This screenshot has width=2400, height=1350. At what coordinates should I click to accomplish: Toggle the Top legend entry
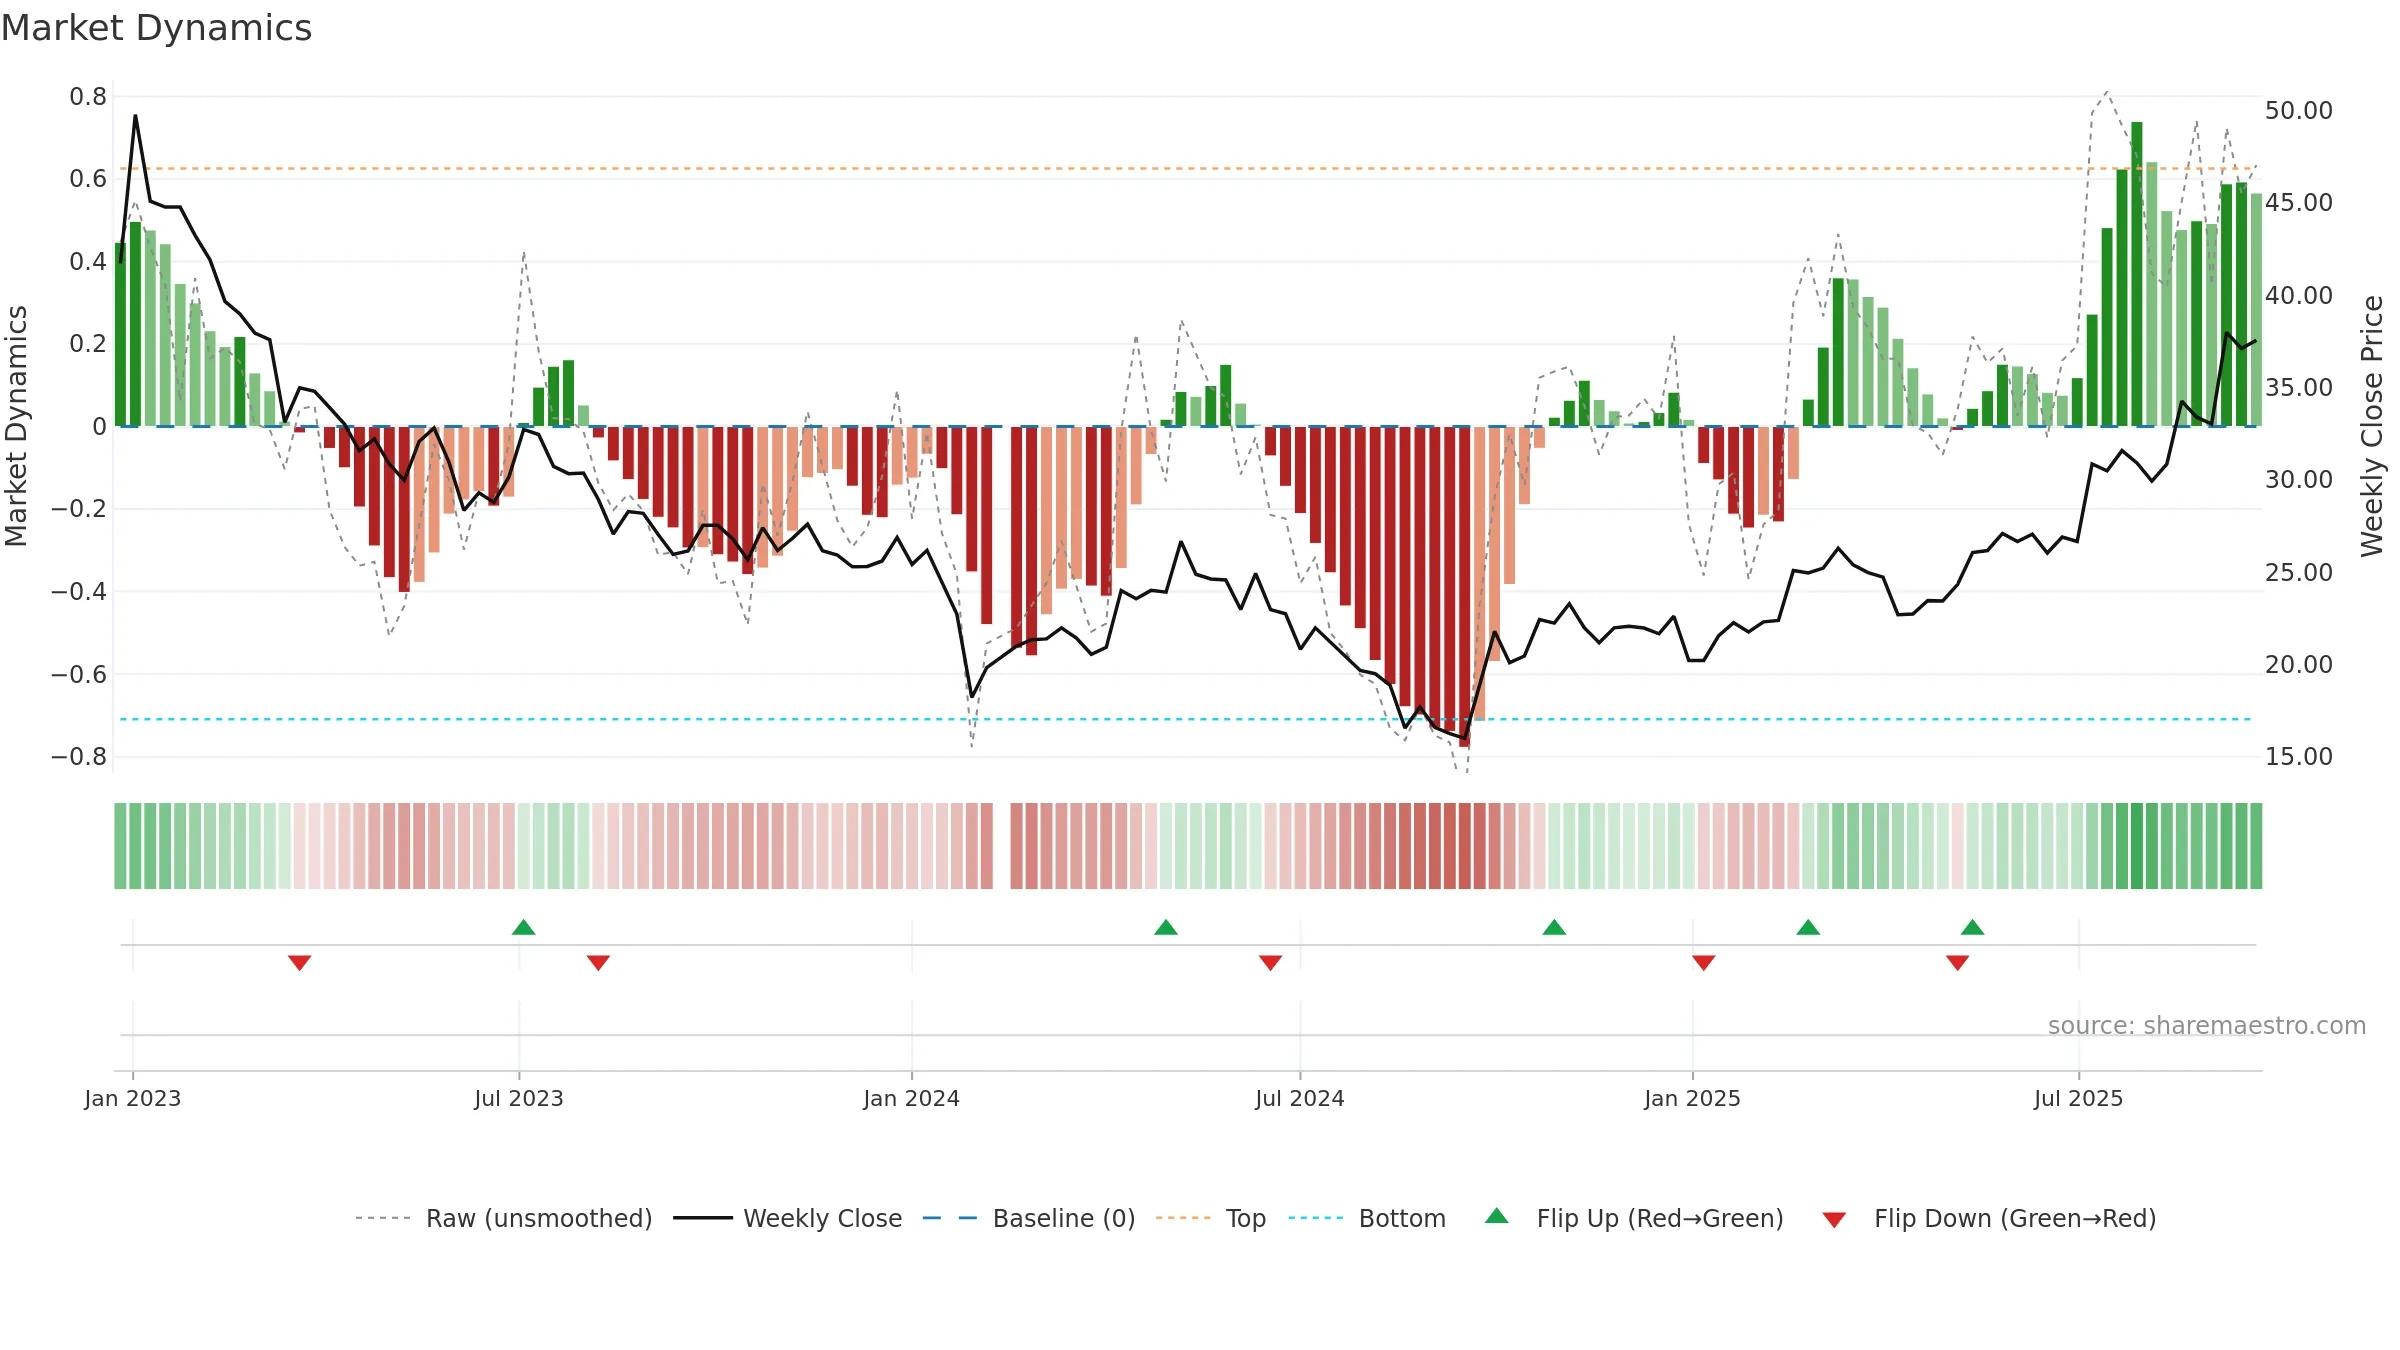tap(1210, 1218)
